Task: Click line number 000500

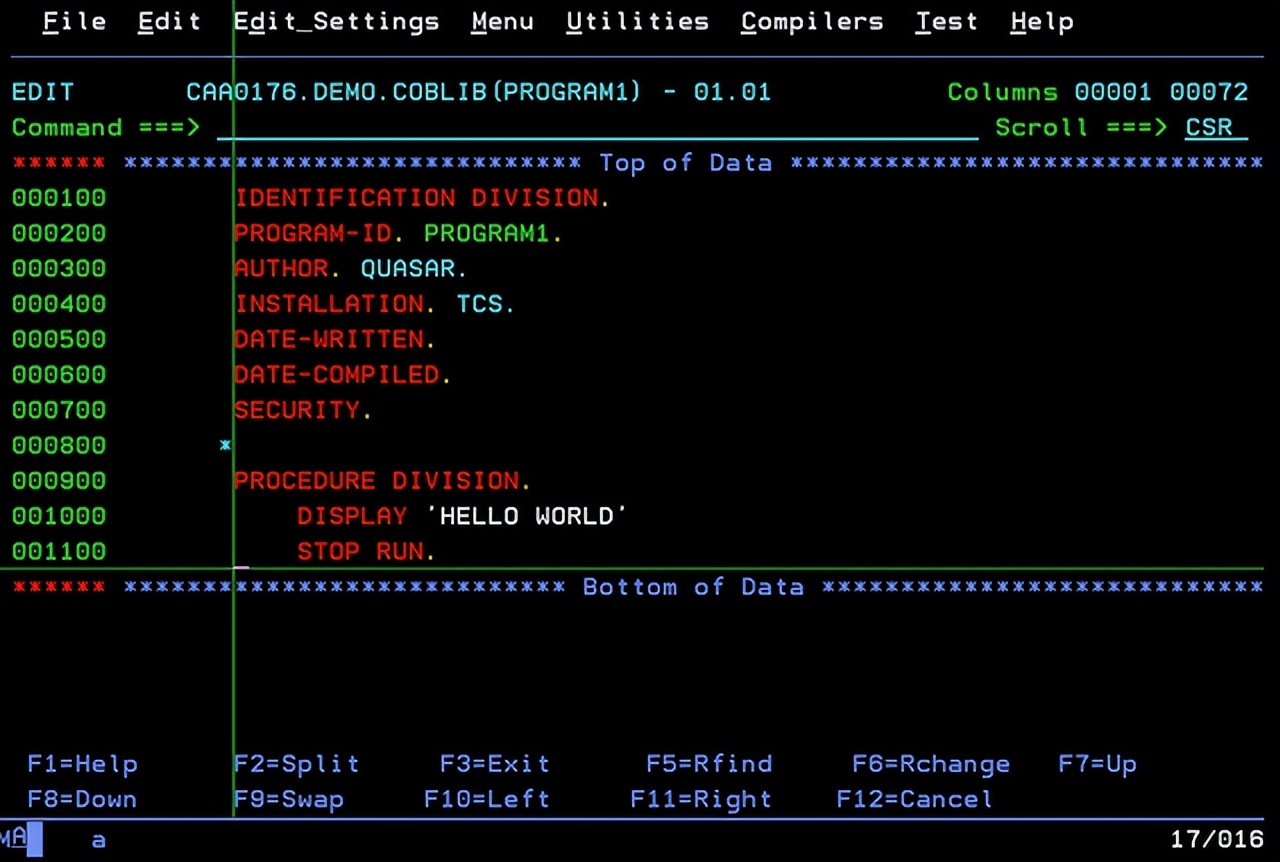Action: [x=59, y=339]
